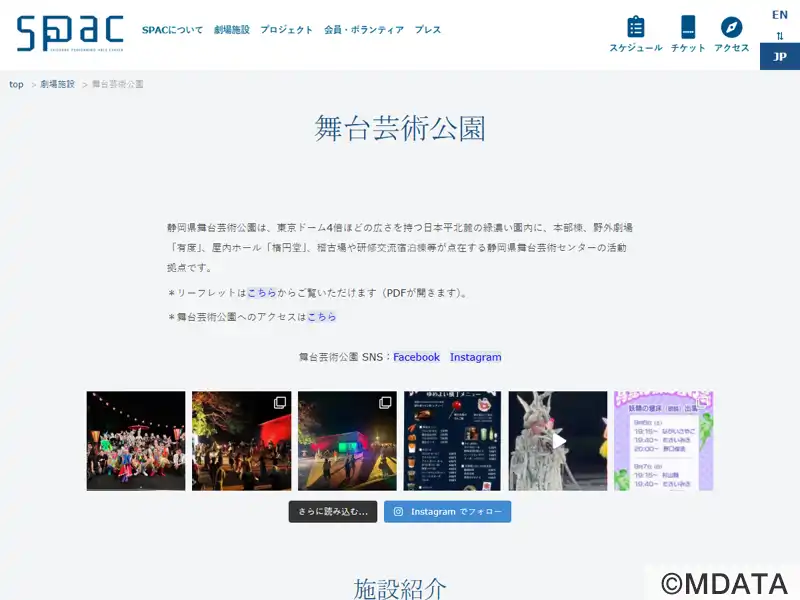This screenshot has height=600, width=800.
Task: Switch language to EN
Action: (780, 15)
